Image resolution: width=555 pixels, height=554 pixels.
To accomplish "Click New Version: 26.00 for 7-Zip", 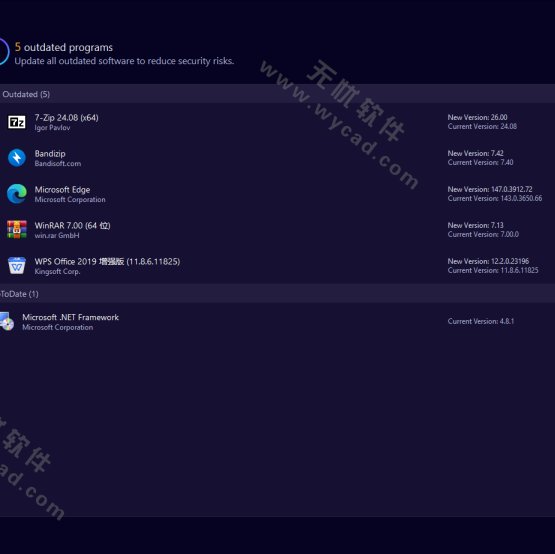I will point(477,117).
